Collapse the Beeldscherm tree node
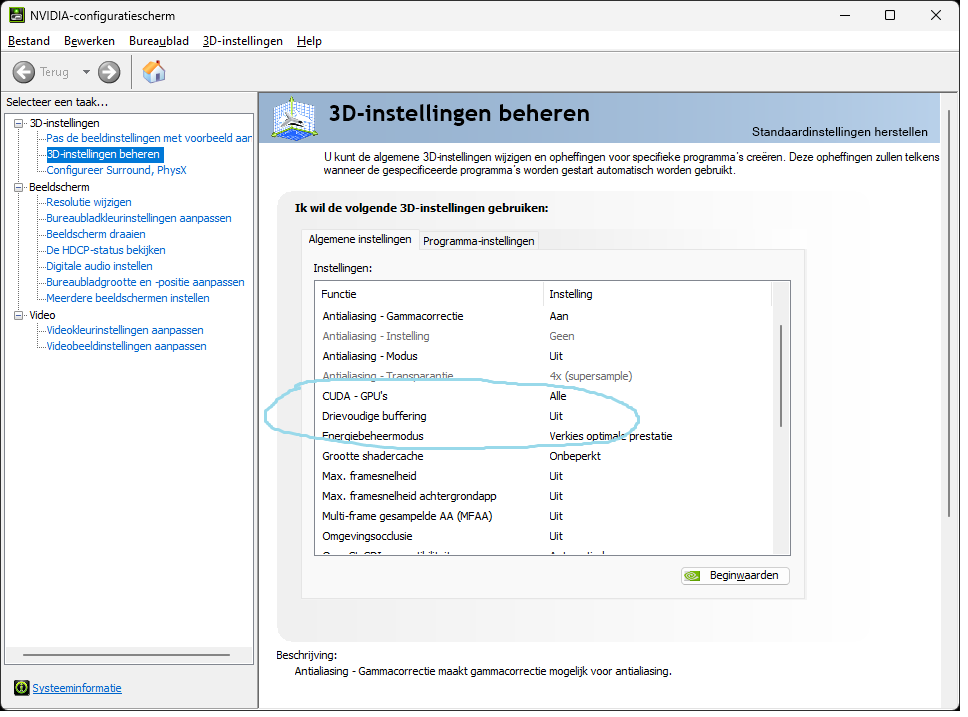This screenshot has width=968, height=717. coord(19,187)
